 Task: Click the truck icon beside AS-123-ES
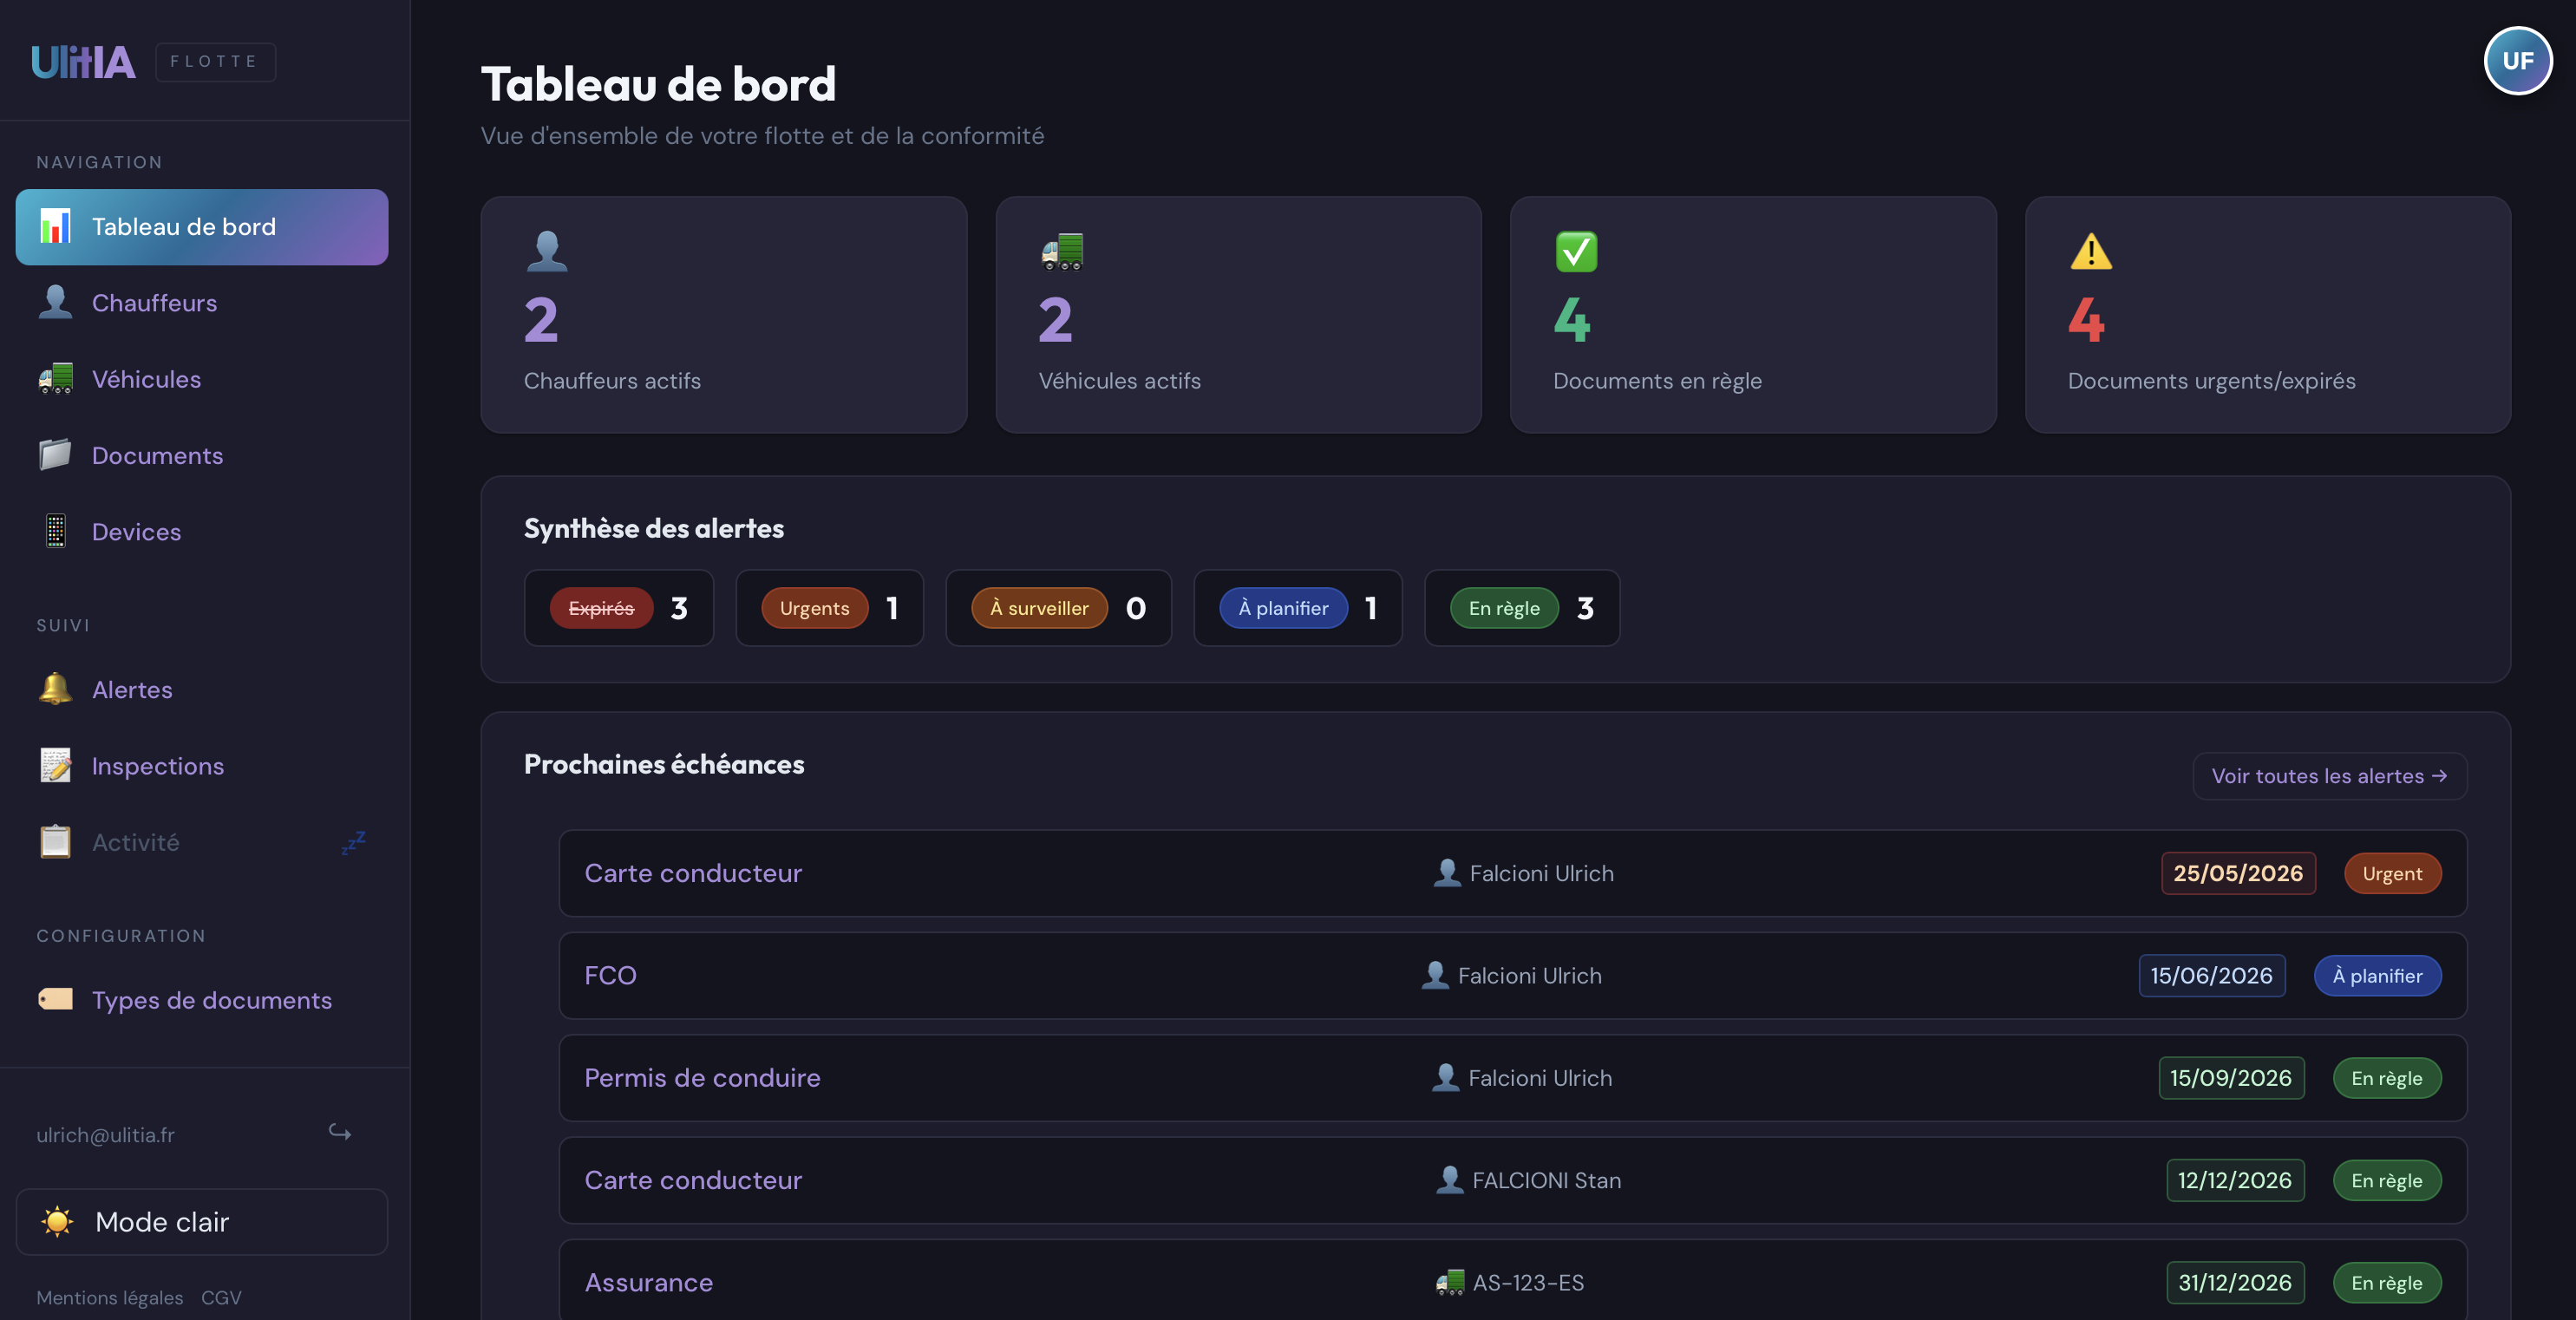click(x=1449, y=1282)
